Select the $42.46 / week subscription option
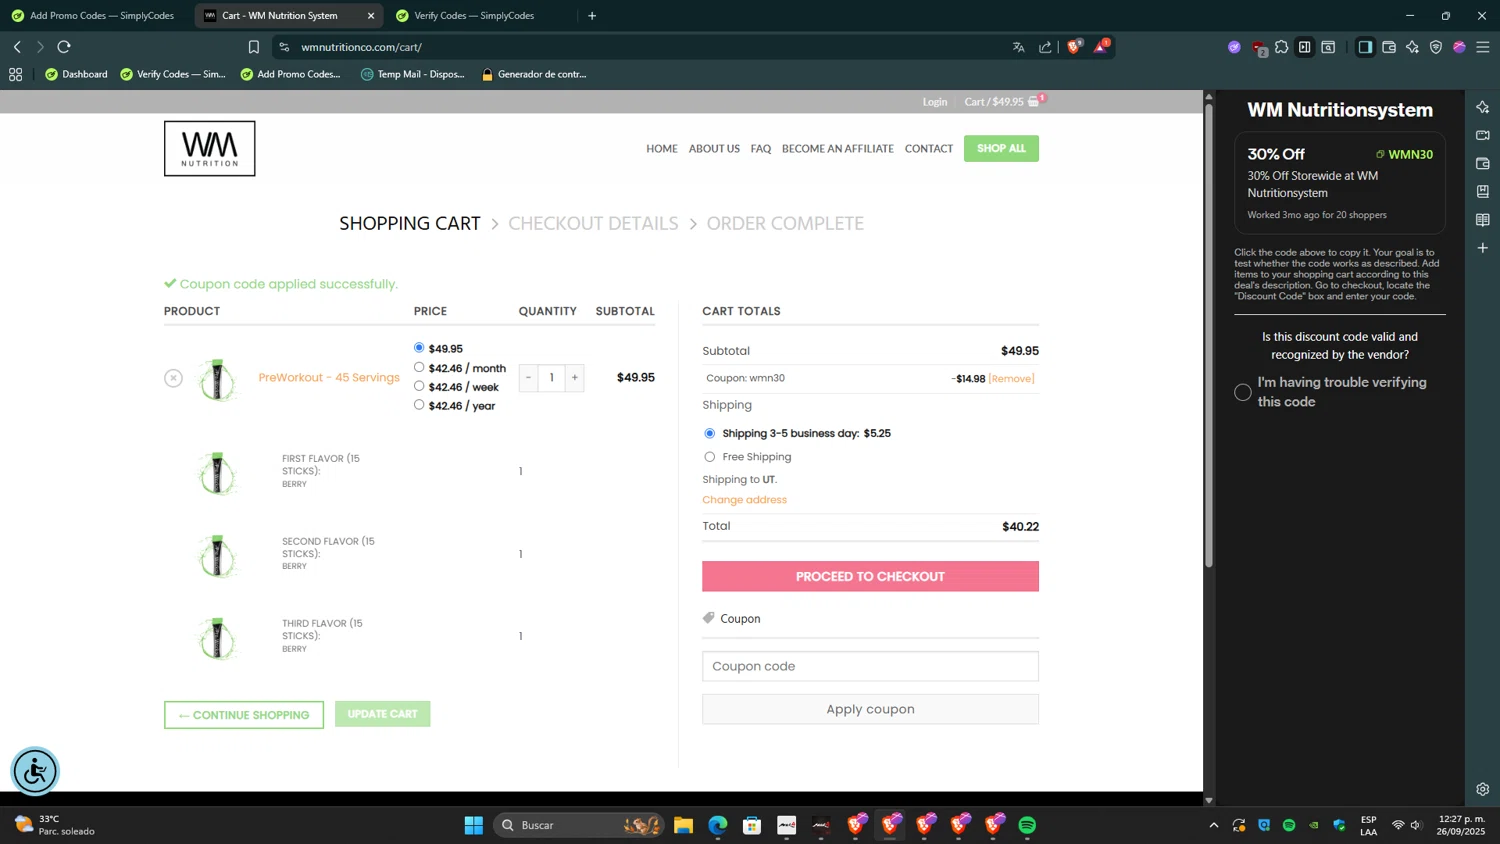 coord(419,386)
